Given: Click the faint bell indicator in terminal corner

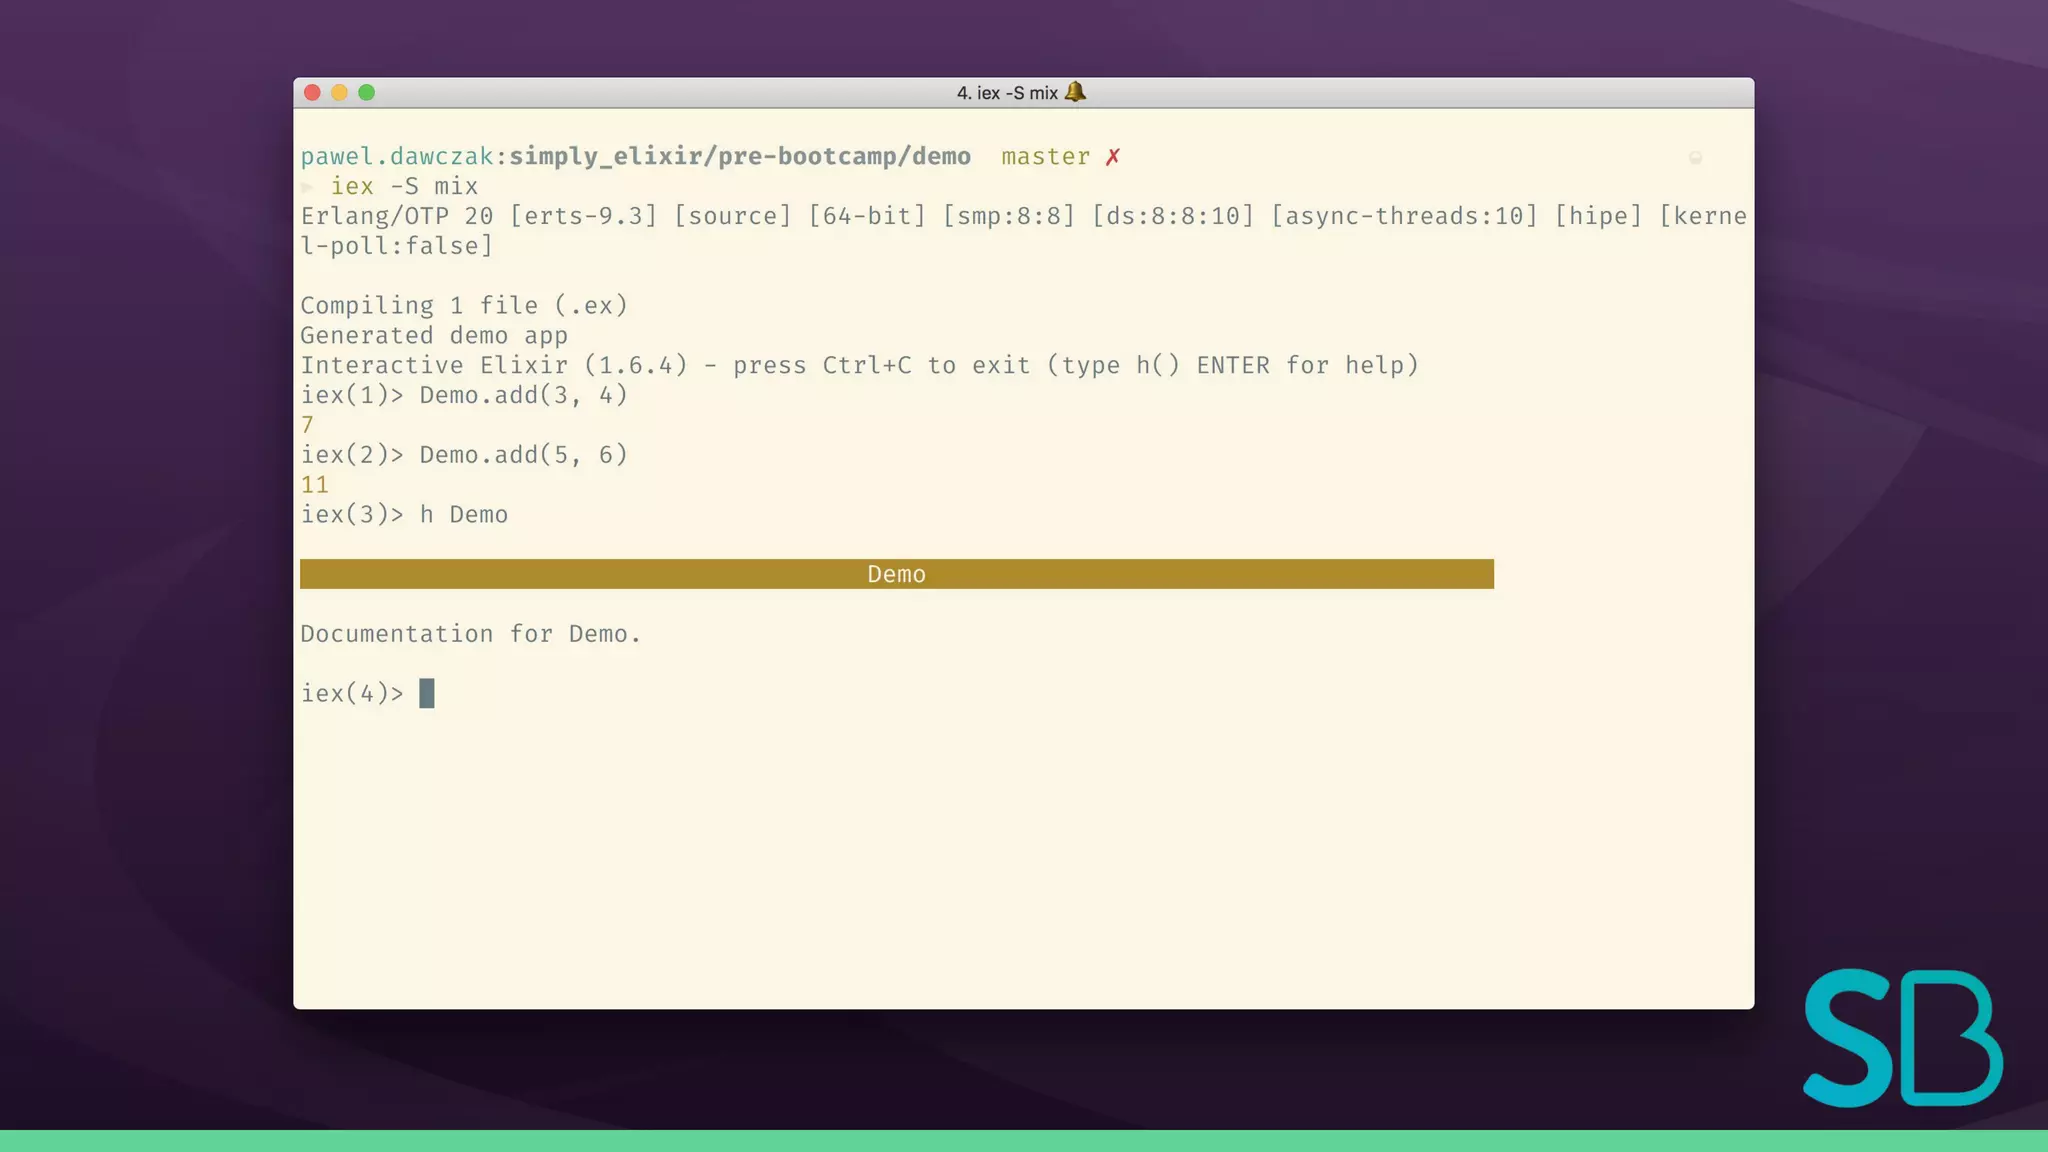Looking at the screenshot, I should 1695,158.
